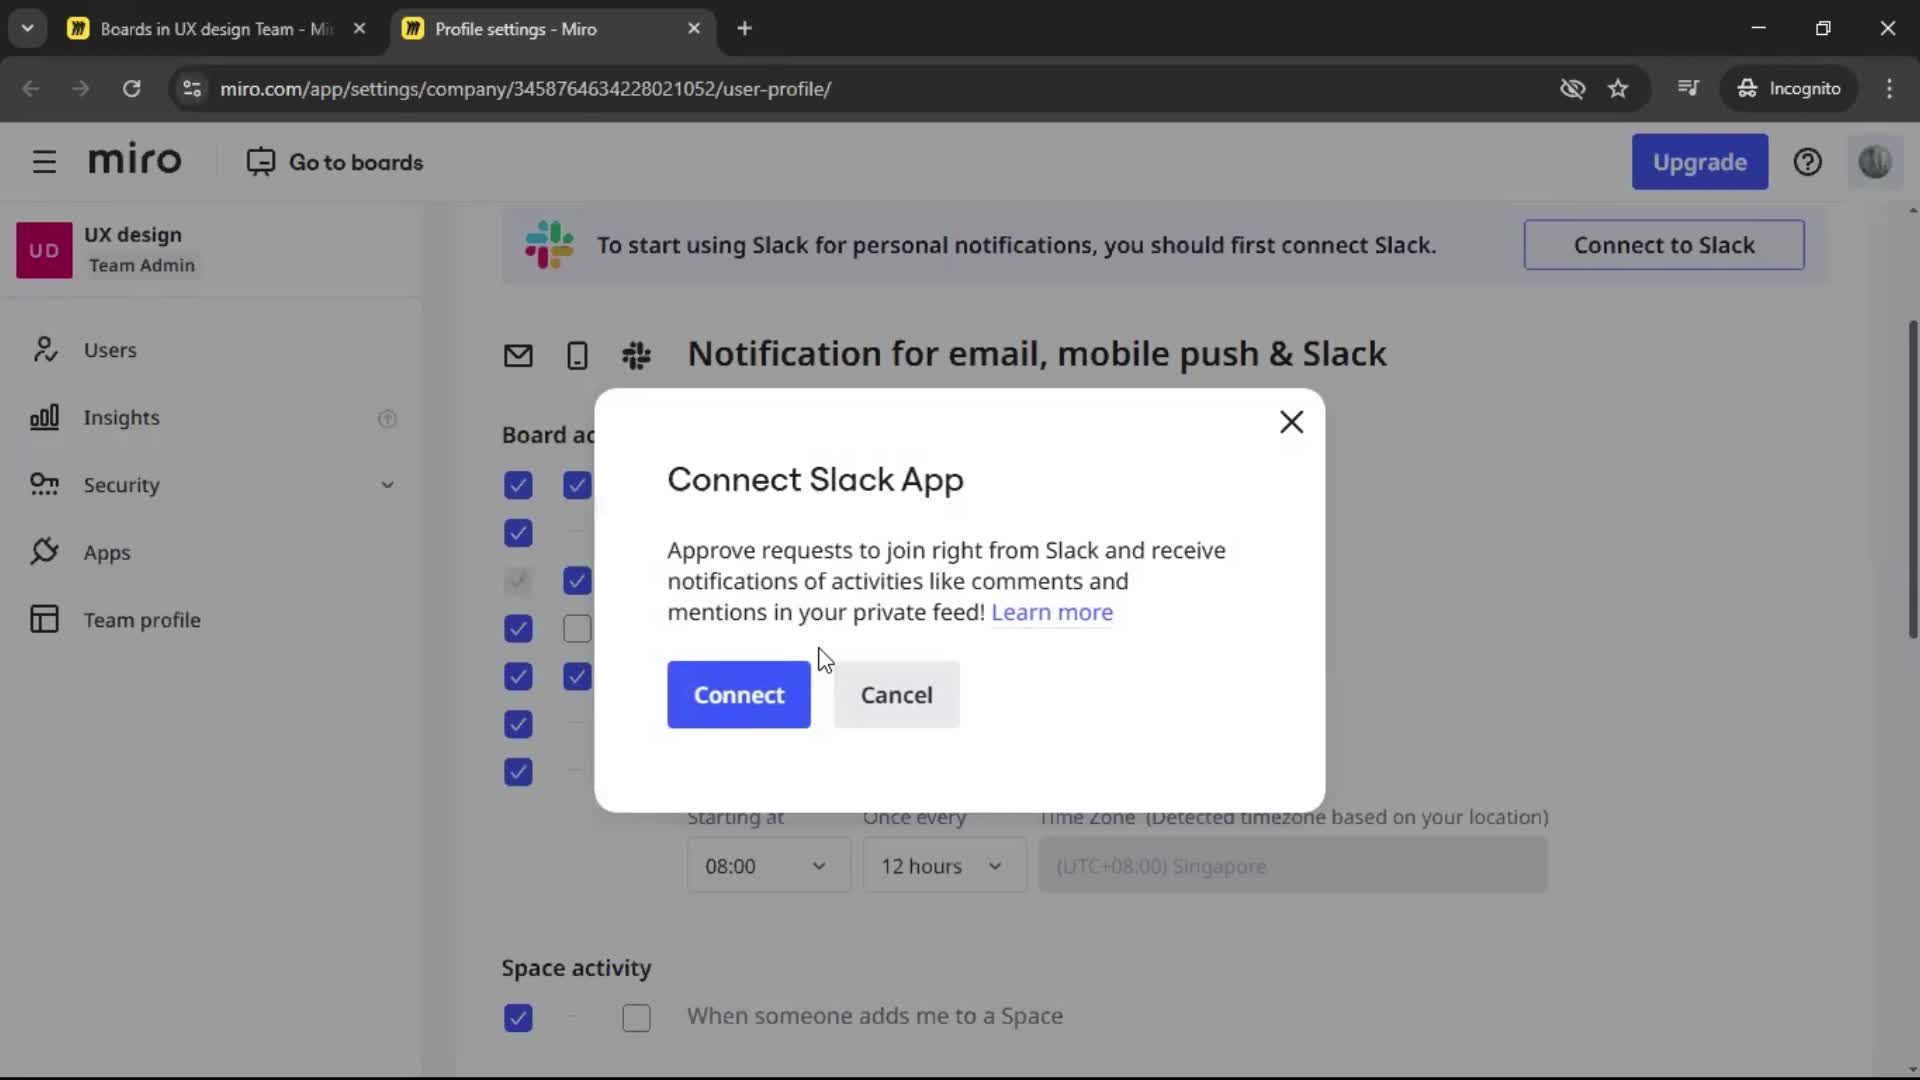Go to boards
Viewport: 1920px width, 1080px height.
(335, 162)
